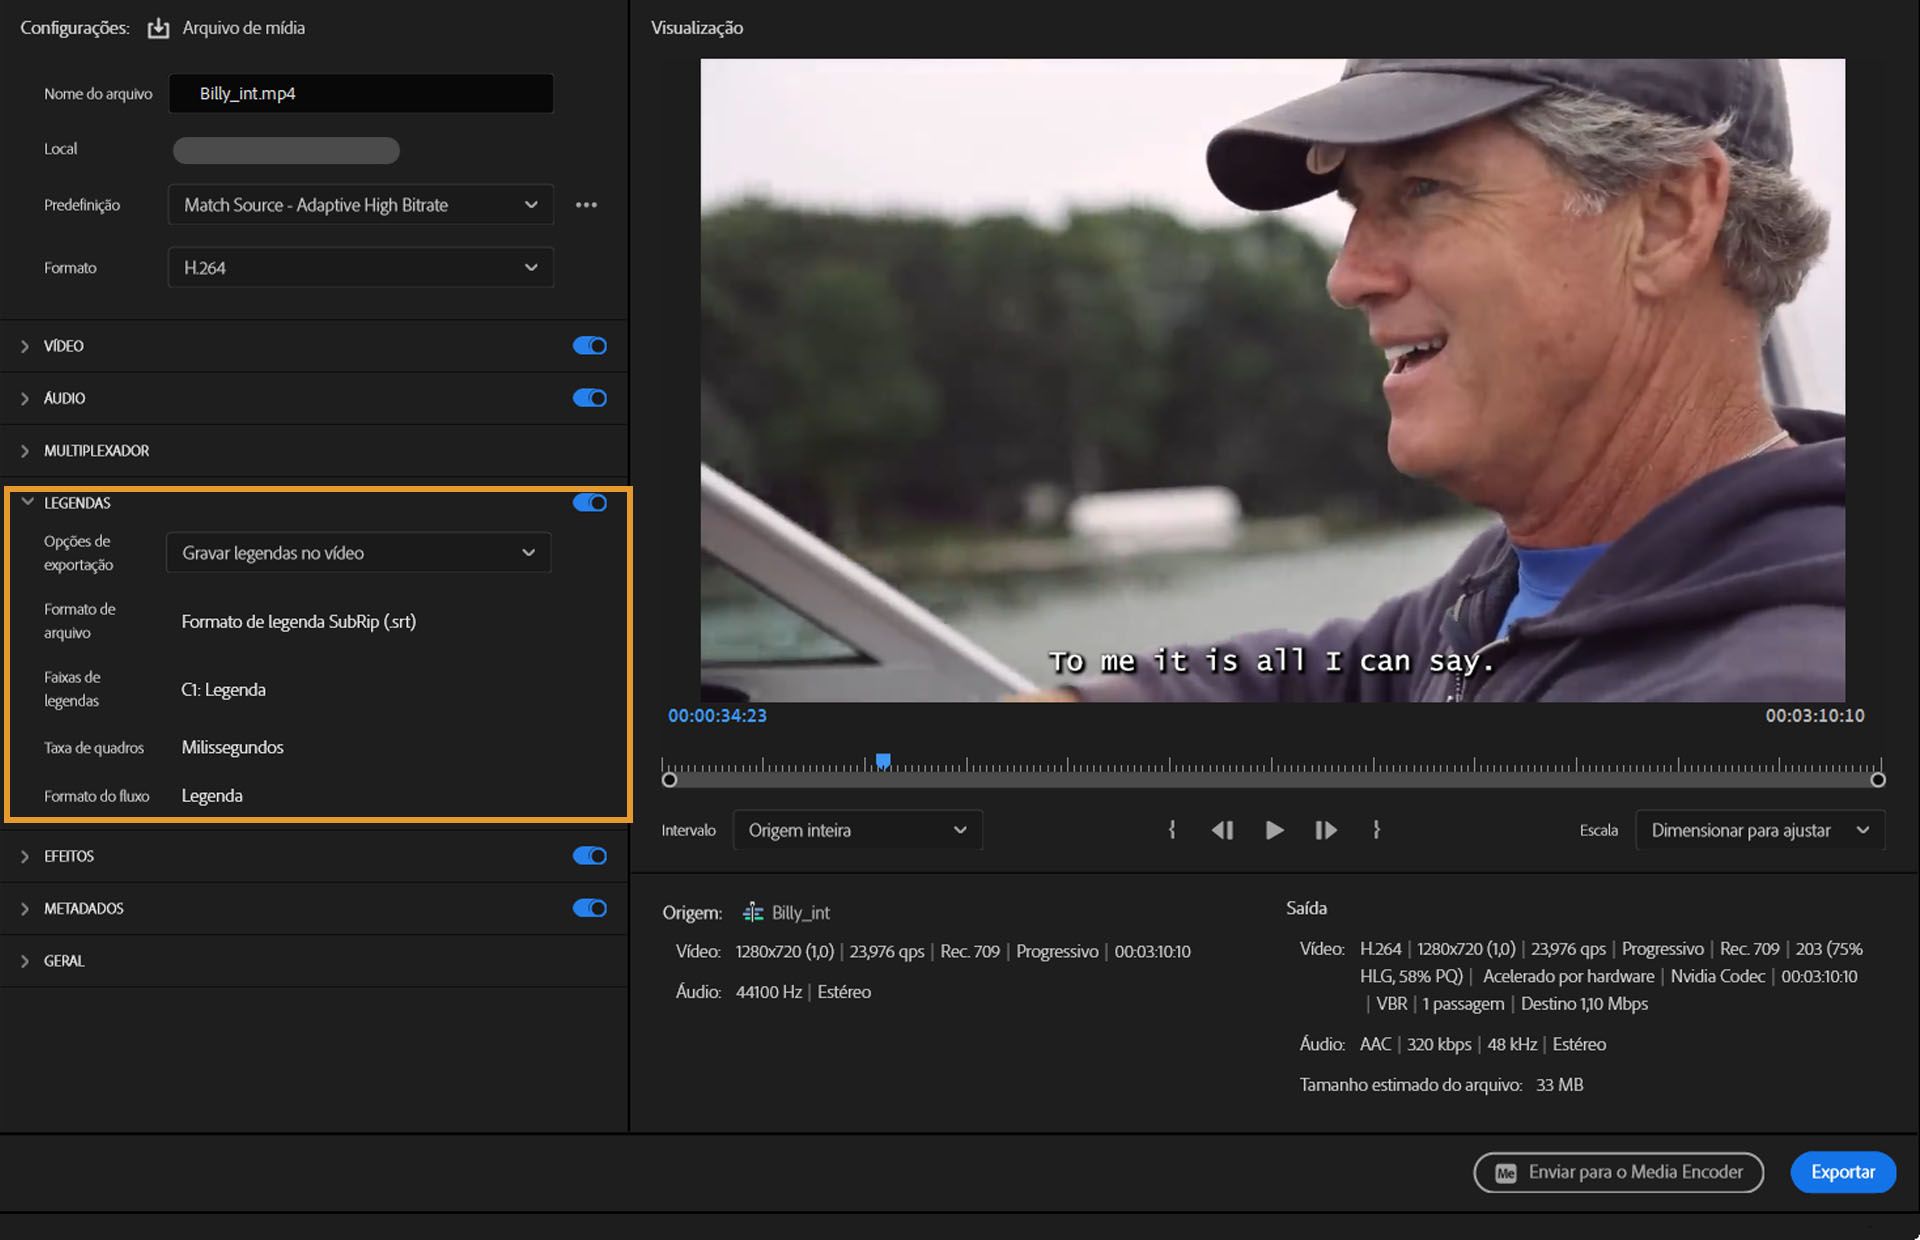Screen dimensions: 1920x1240
Task: Send to Media Encoder
Action: (1618, 1172)
